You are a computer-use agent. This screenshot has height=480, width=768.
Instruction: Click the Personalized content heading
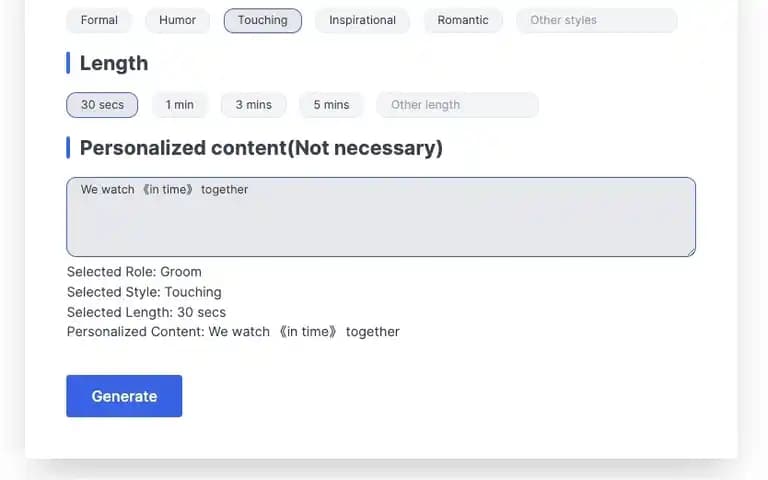point(261,148)
